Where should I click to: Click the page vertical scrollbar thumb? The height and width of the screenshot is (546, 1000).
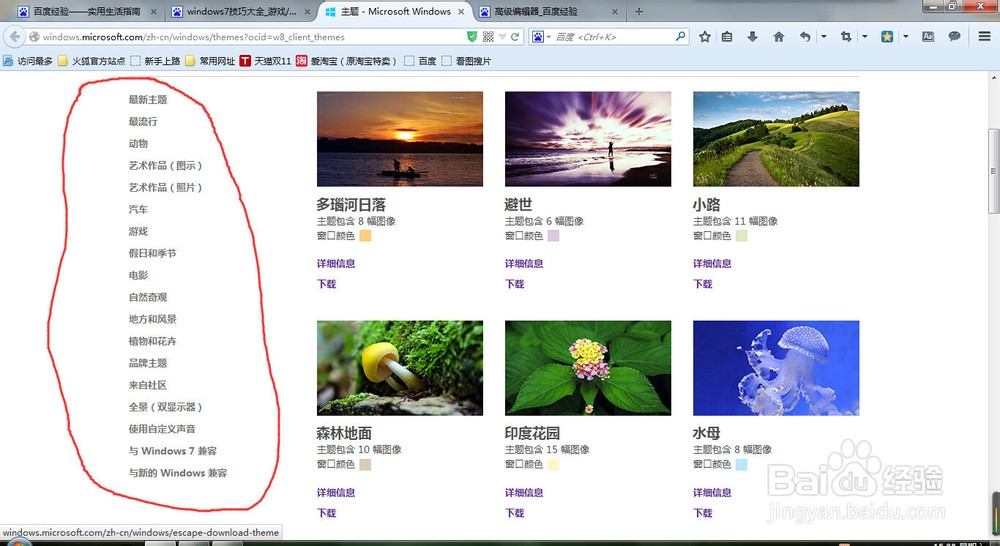pyautogui.click(x=994, y=171)
